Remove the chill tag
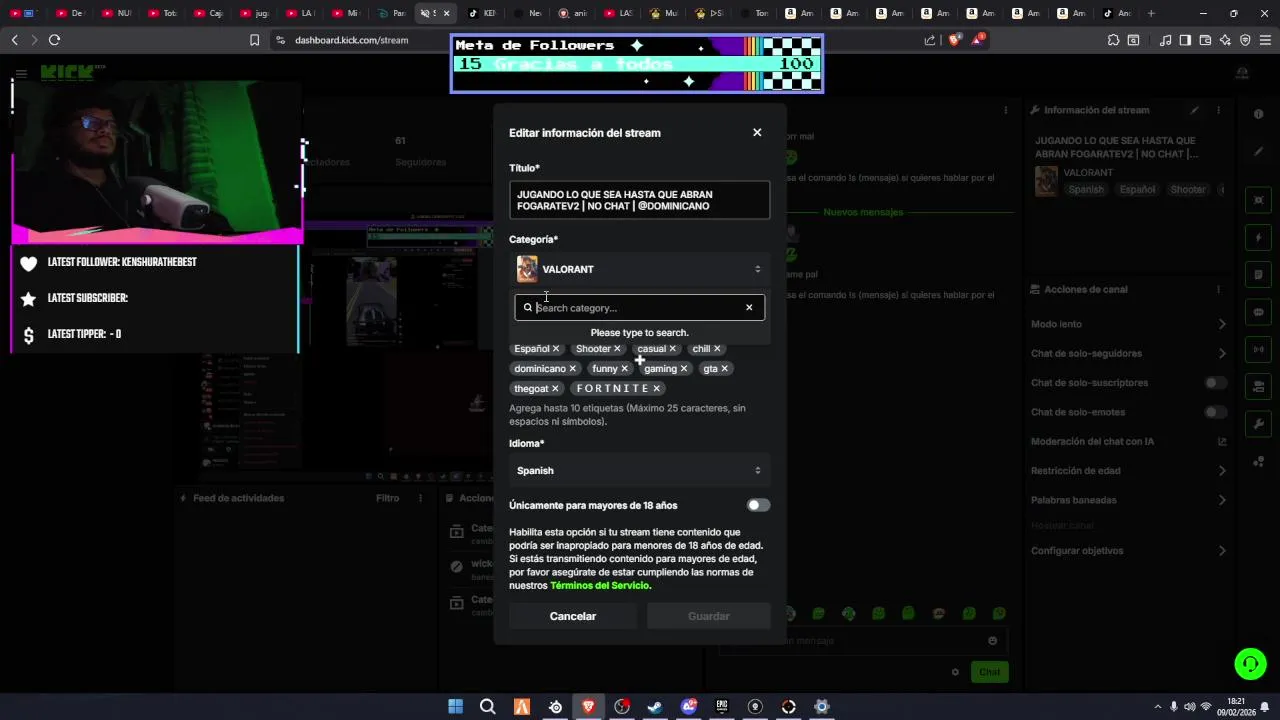Screen dimensions: 1280x720 [717, 349]
